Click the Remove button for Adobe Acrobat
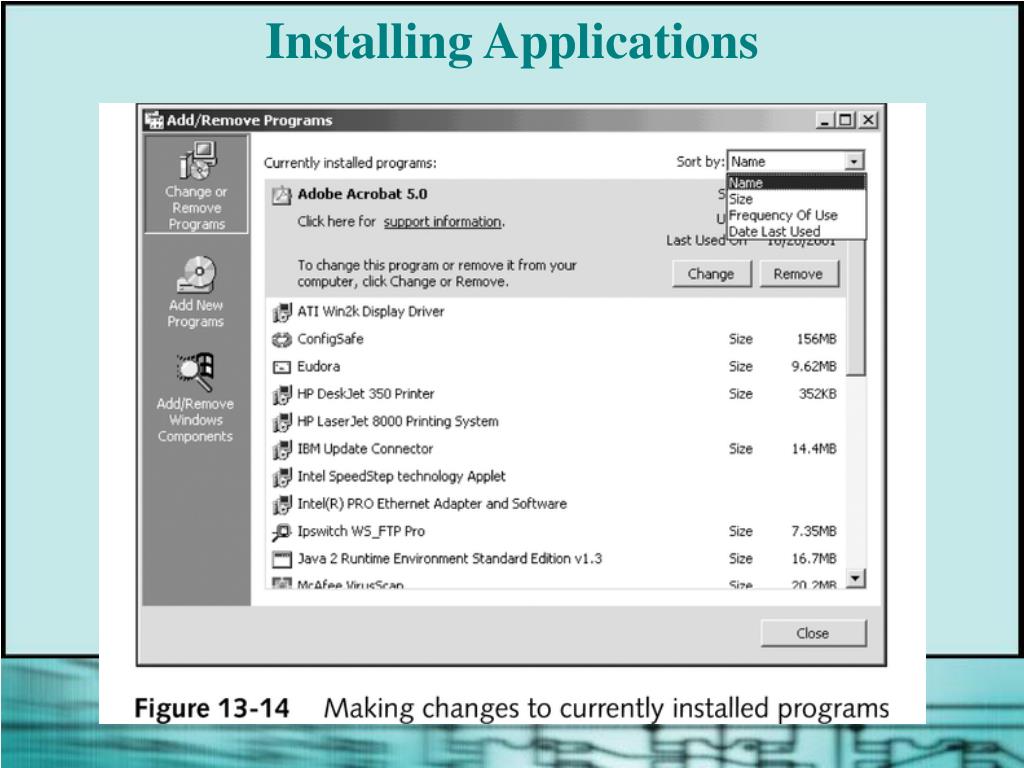1024x768 pixels. pyautogui.click(x=799, y=274)
